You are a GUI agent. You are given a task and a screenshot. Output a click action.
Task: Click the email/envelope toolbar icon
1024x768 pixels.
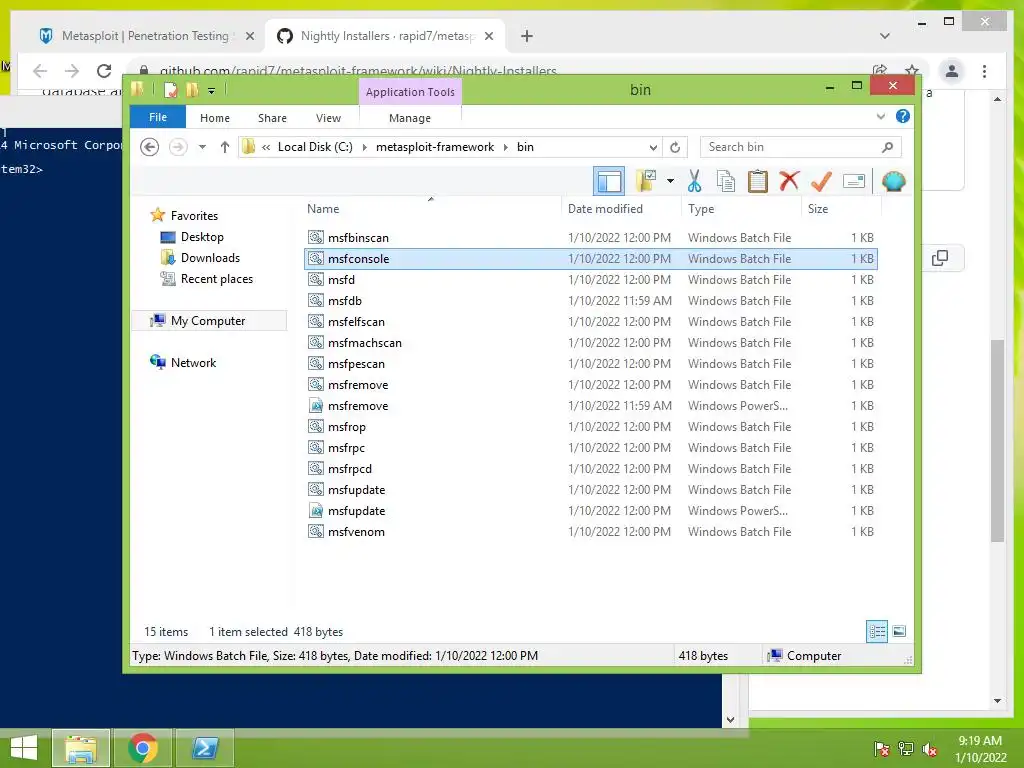(854, 181)
